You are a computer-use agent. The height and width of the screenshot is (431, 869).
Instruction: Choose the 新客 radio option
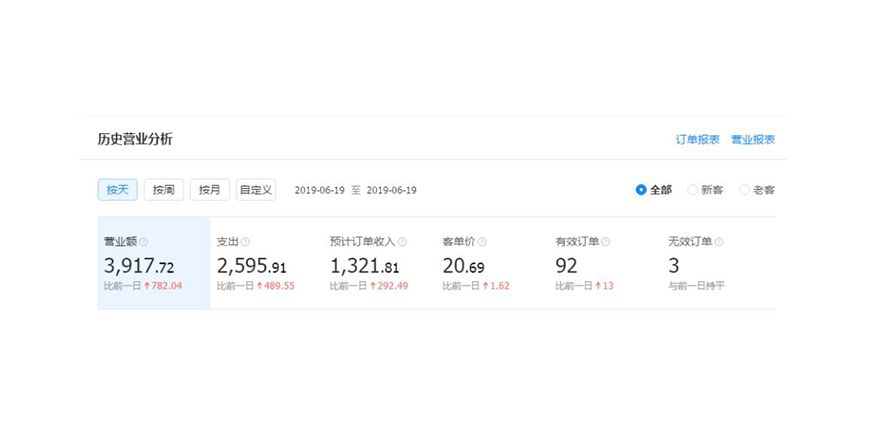point(705,190)
